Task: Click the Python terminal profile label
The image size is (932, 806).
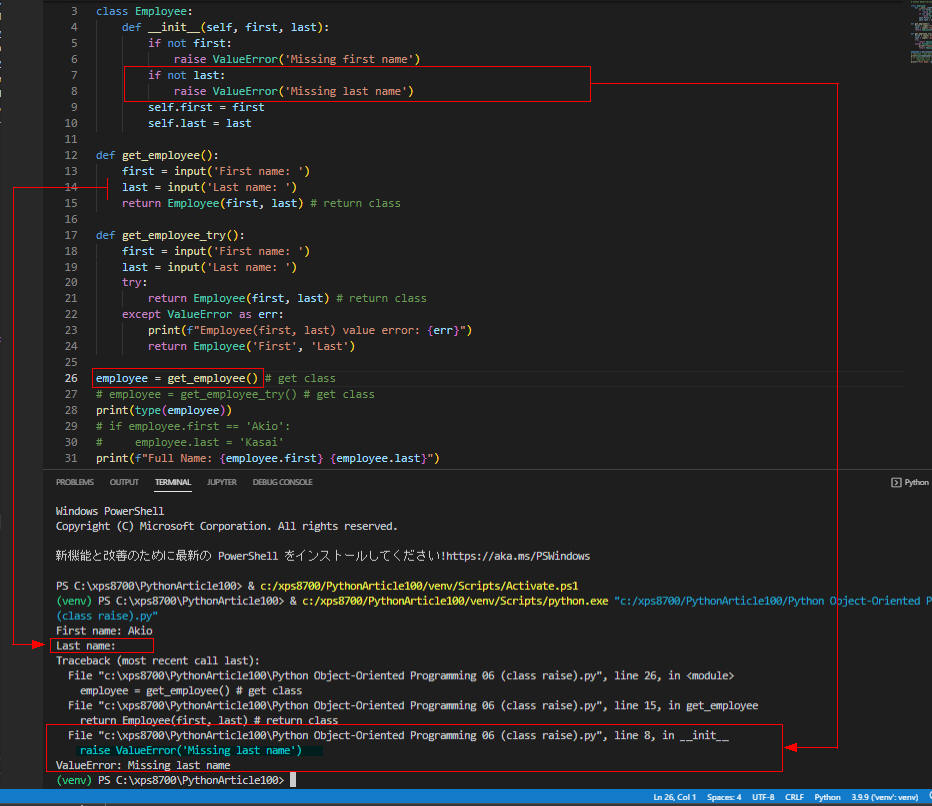Action: (x=916, y=482)
